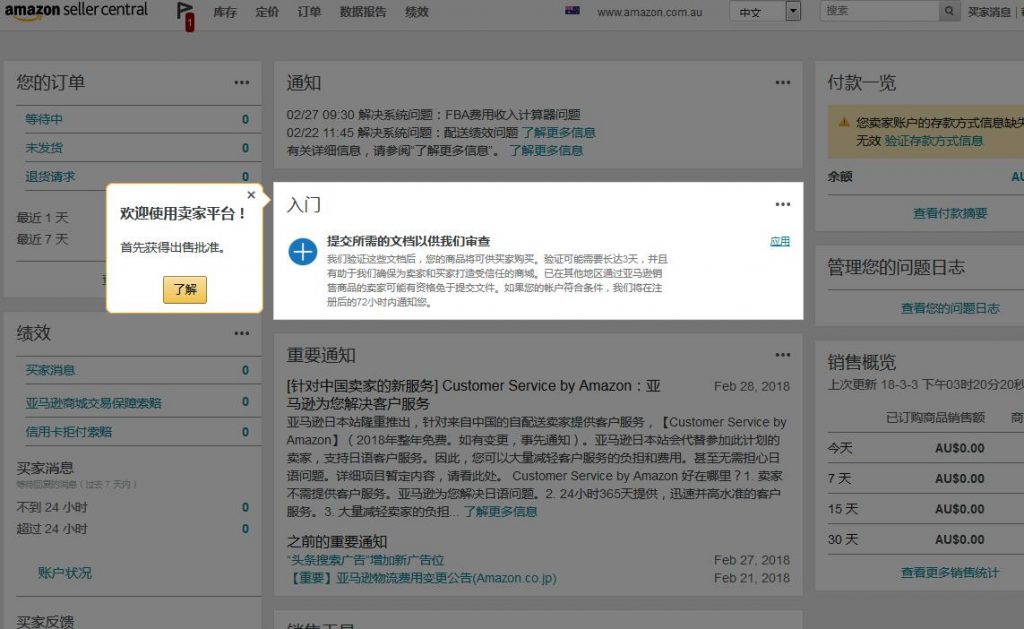Open the three-dot menu in 您的订单 panel
Viewport: 1024px width, 629px height.
242,83
